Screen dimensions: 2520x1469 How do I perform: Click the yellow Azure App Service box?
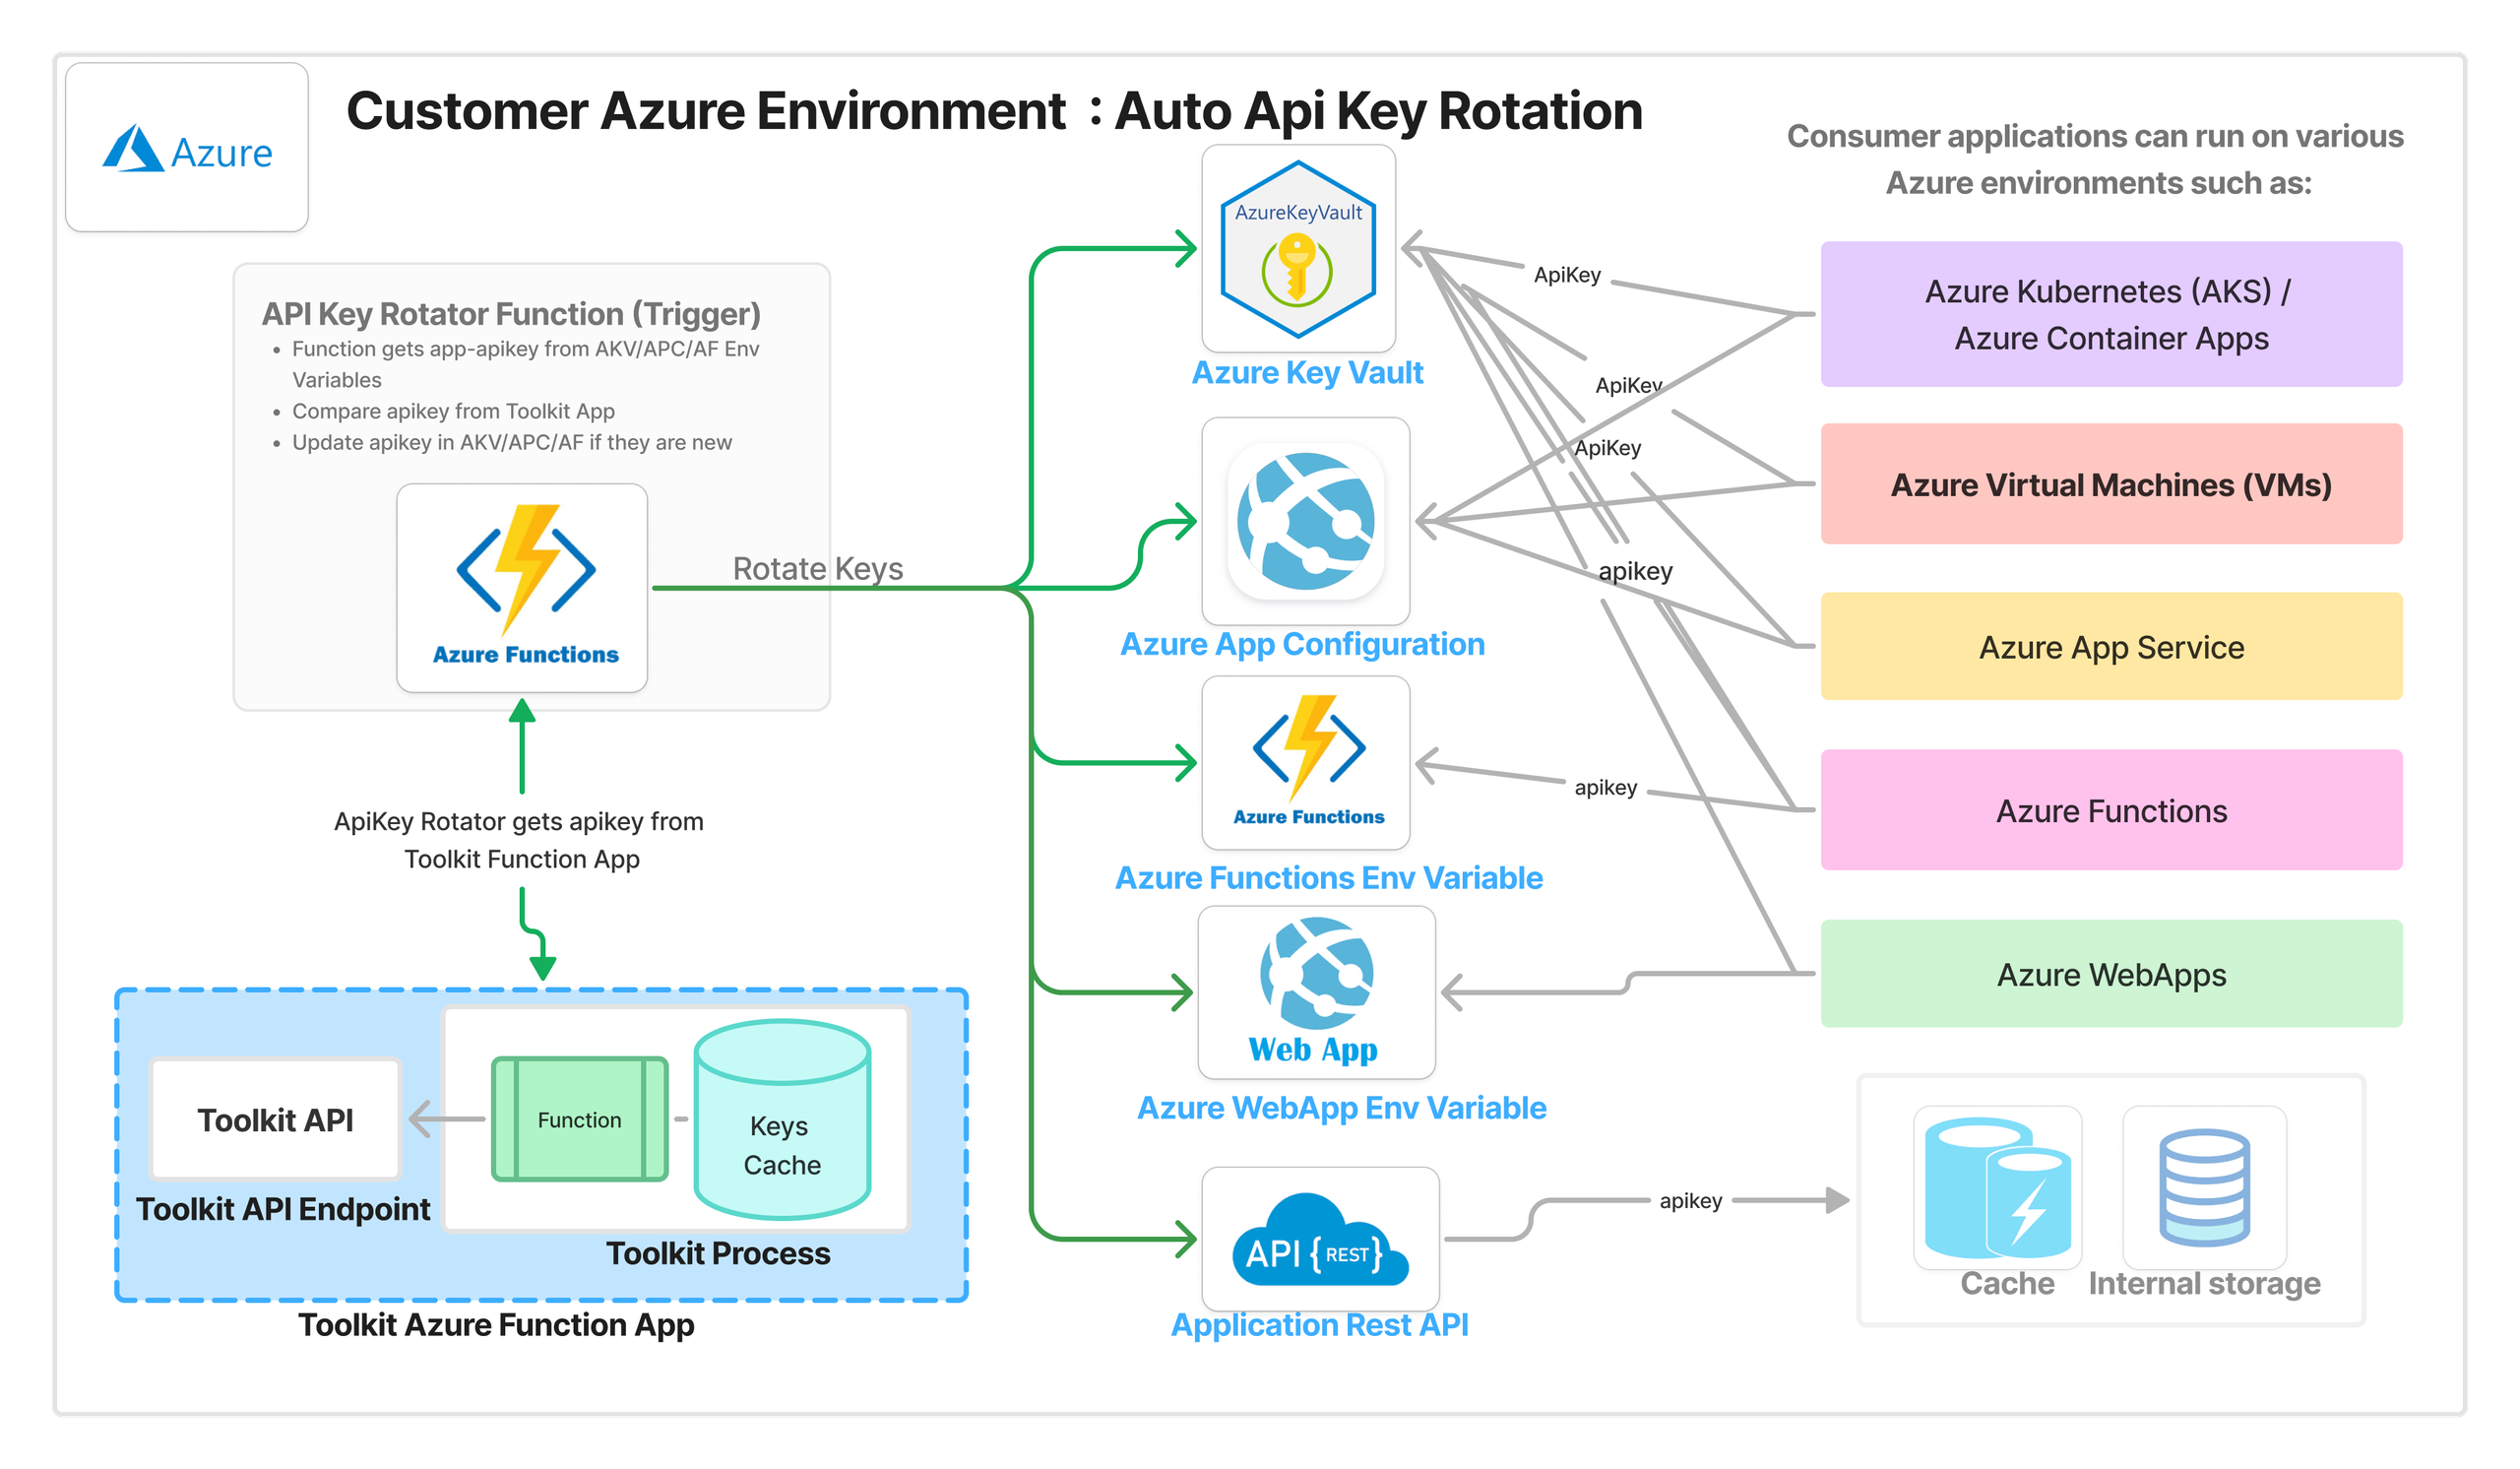pyautogui.click(x=2112, y=646)
